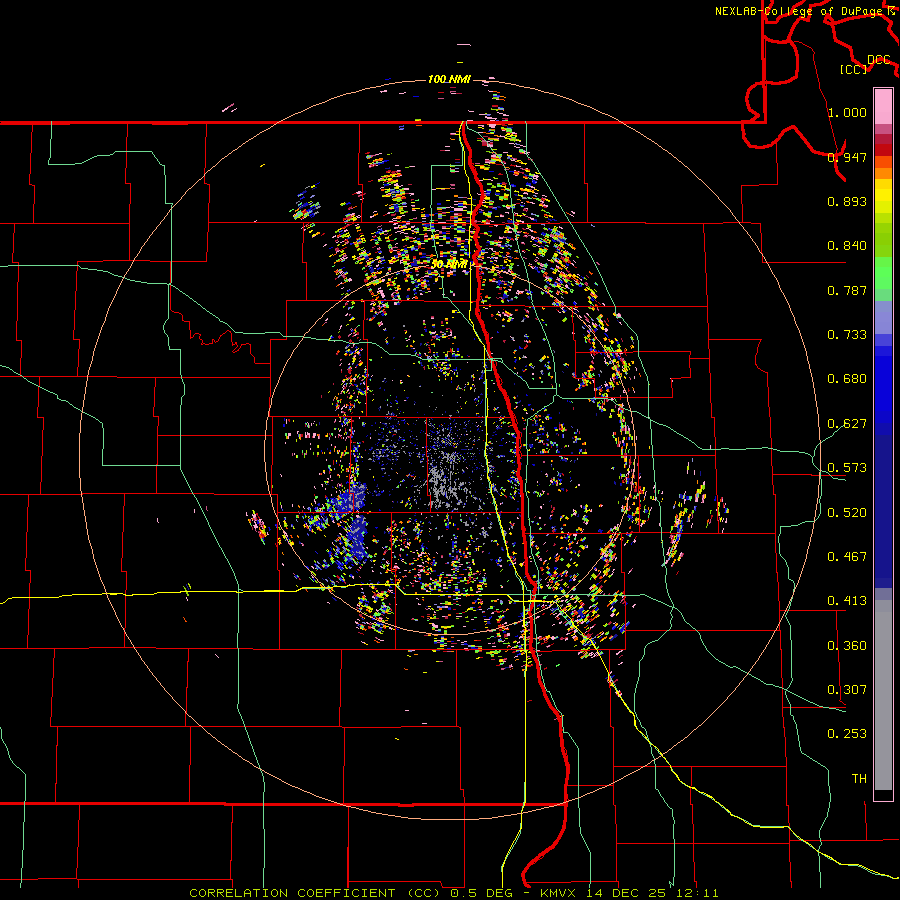Select the 0.893 scale value
This screenshot has width=900, height=900.
pyautogui.click(x=847, y=201)
